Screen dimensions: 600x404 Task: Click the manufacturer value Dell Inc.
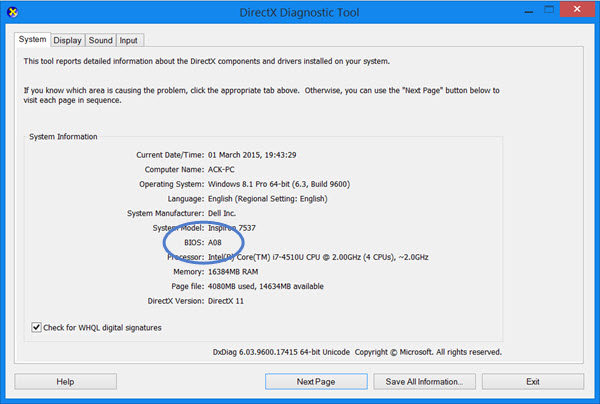[x=222, y=213]
